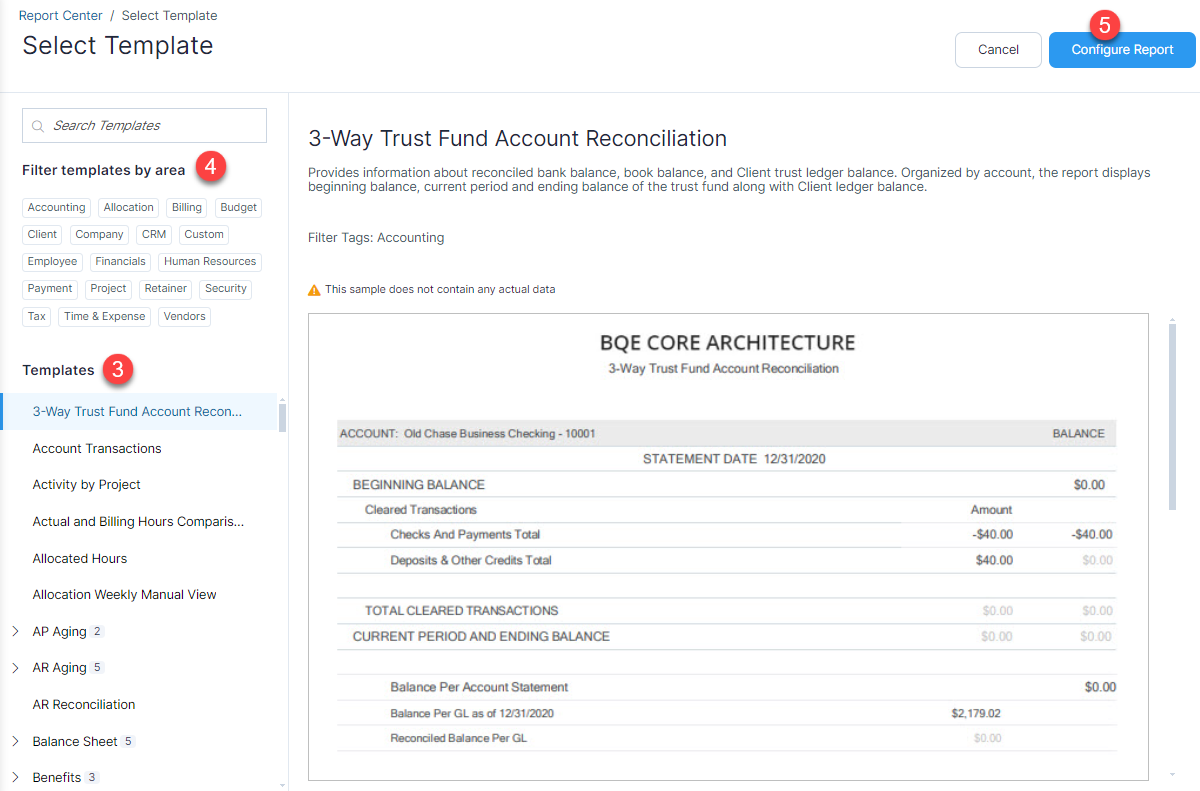Select 3-Way Trust Fund Account Reconciliation template

tap(138, 411)
